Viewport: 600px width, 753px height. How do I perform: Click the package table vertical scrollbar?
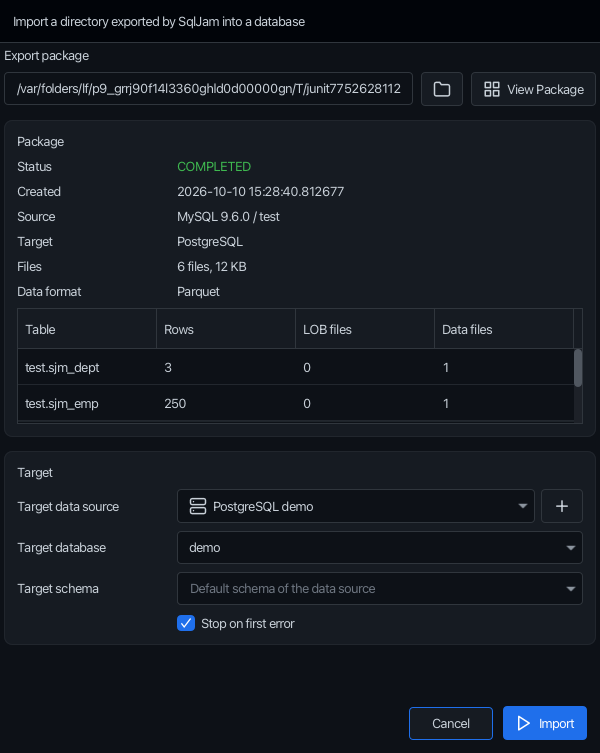(x=578, y=368)
